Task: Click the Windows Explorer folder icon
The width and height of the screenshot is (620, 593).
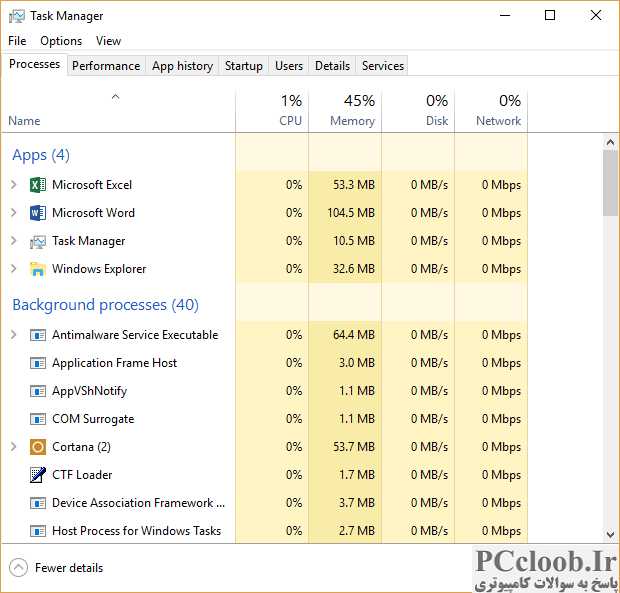Action: (38, 269)
